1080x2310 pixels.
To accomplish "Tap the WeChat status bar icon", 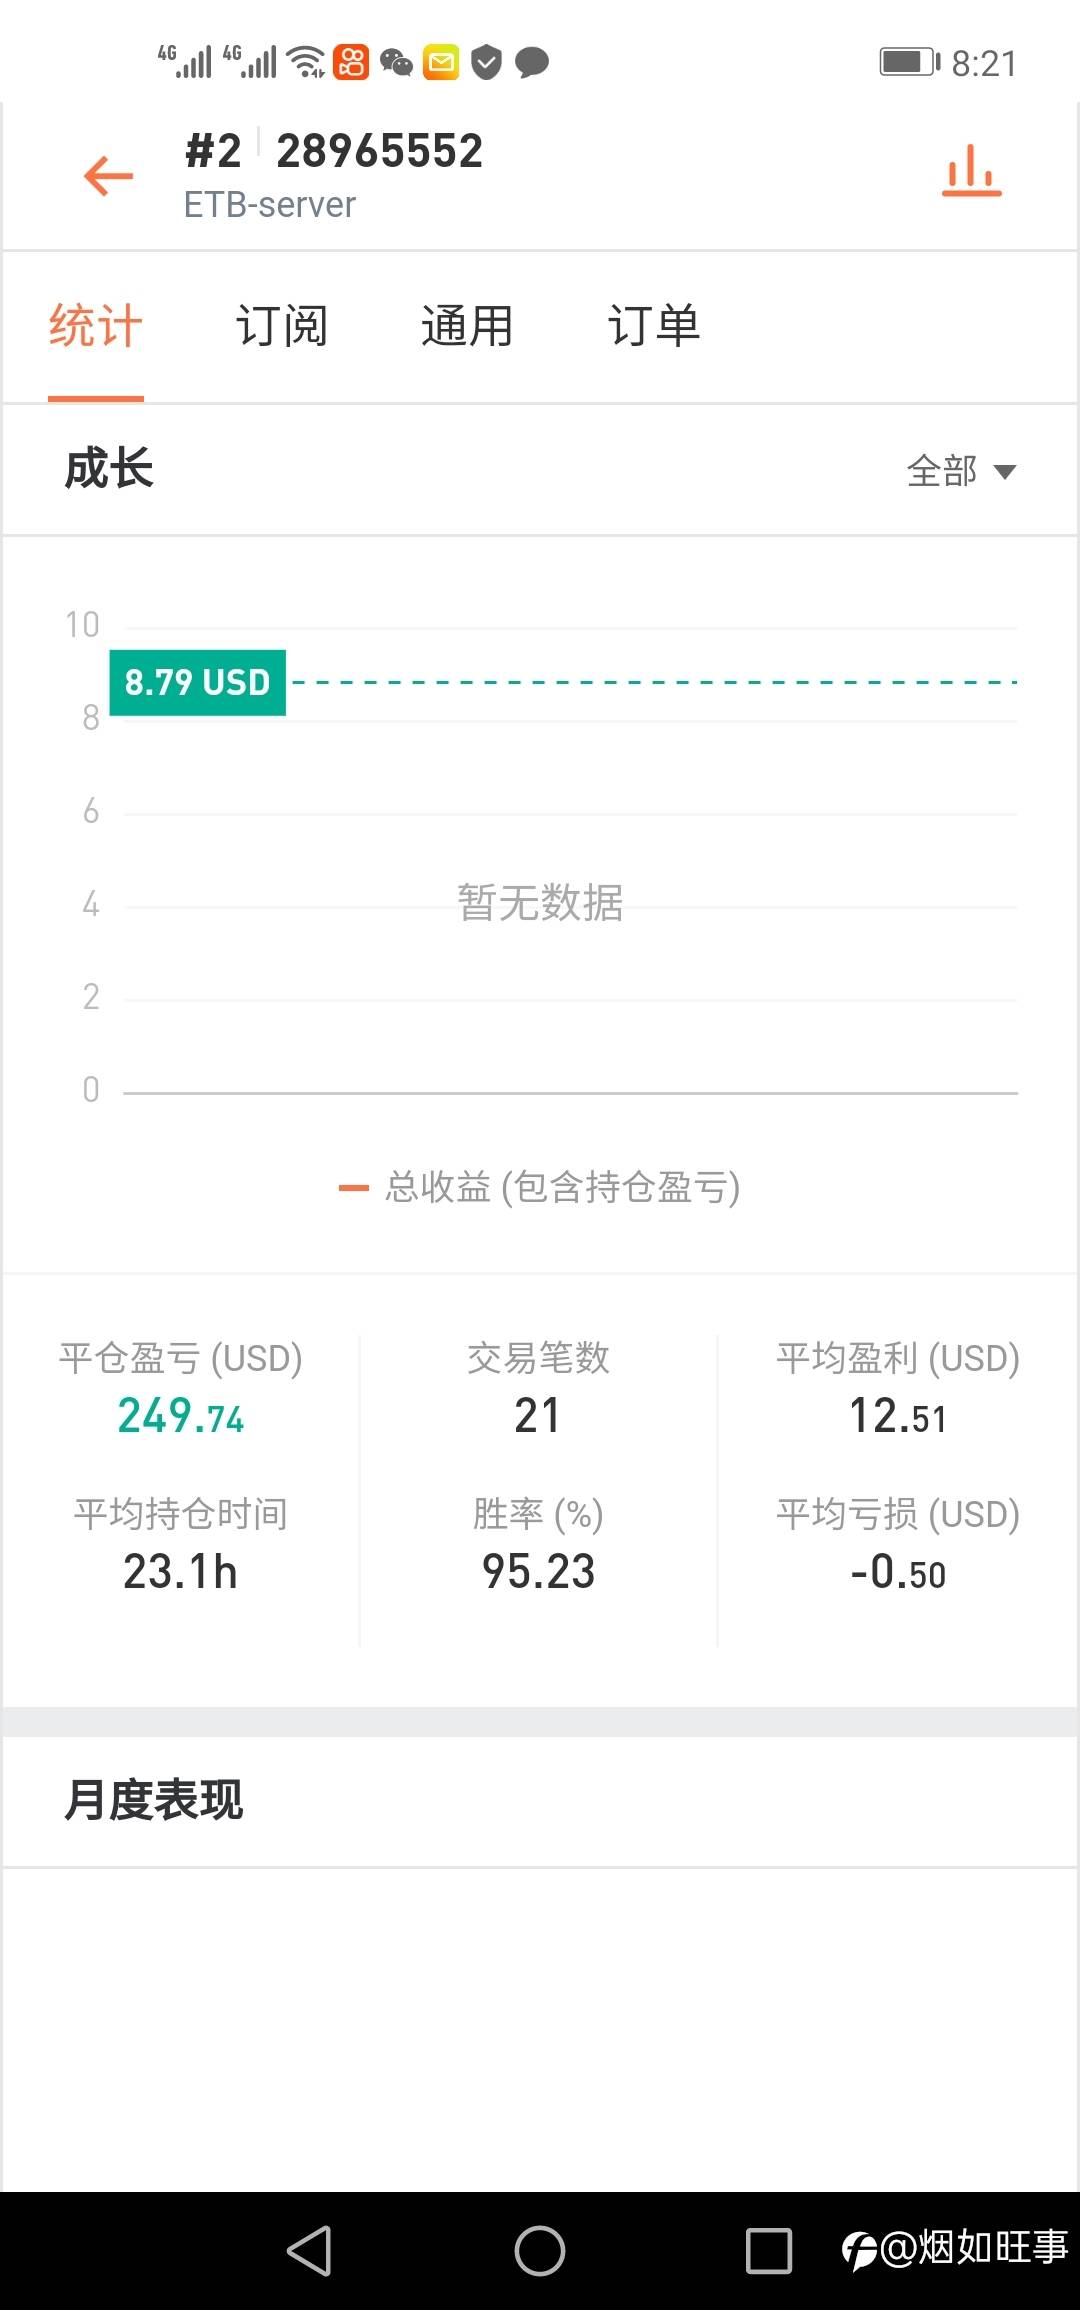I will tap(396, 63).
